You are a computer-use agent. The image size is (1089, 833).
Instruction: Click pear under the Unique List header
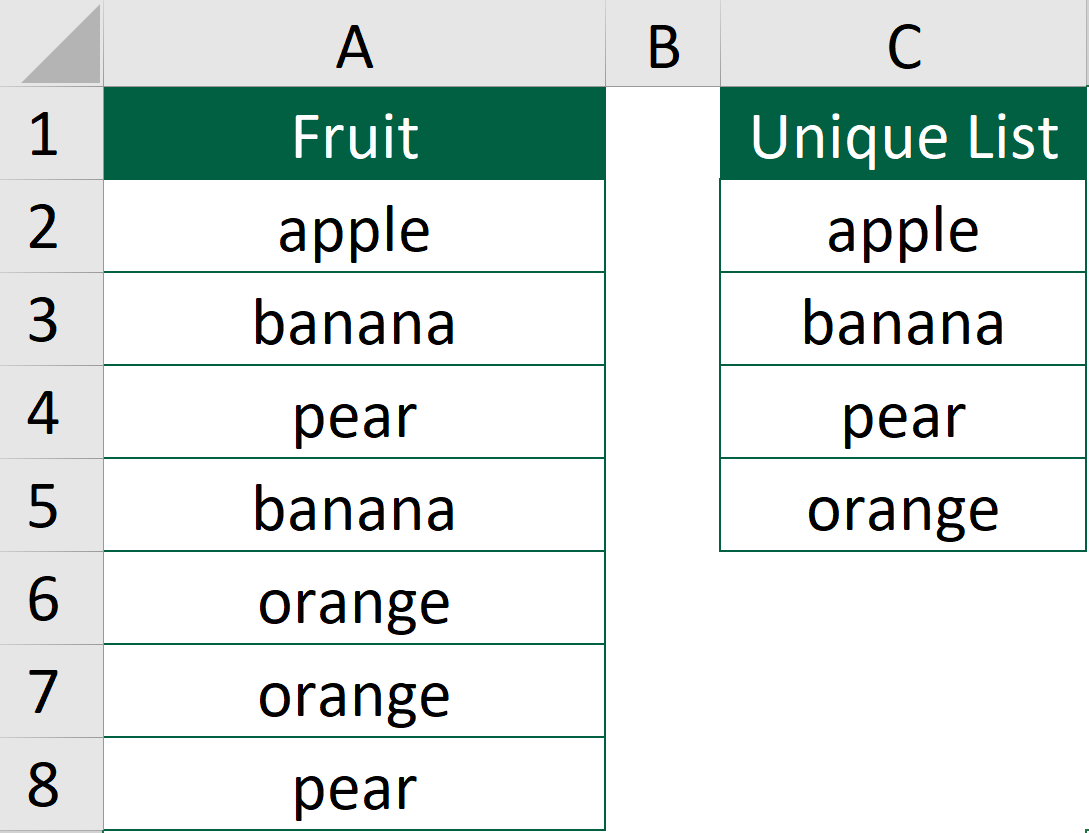[x=903, y=412]
